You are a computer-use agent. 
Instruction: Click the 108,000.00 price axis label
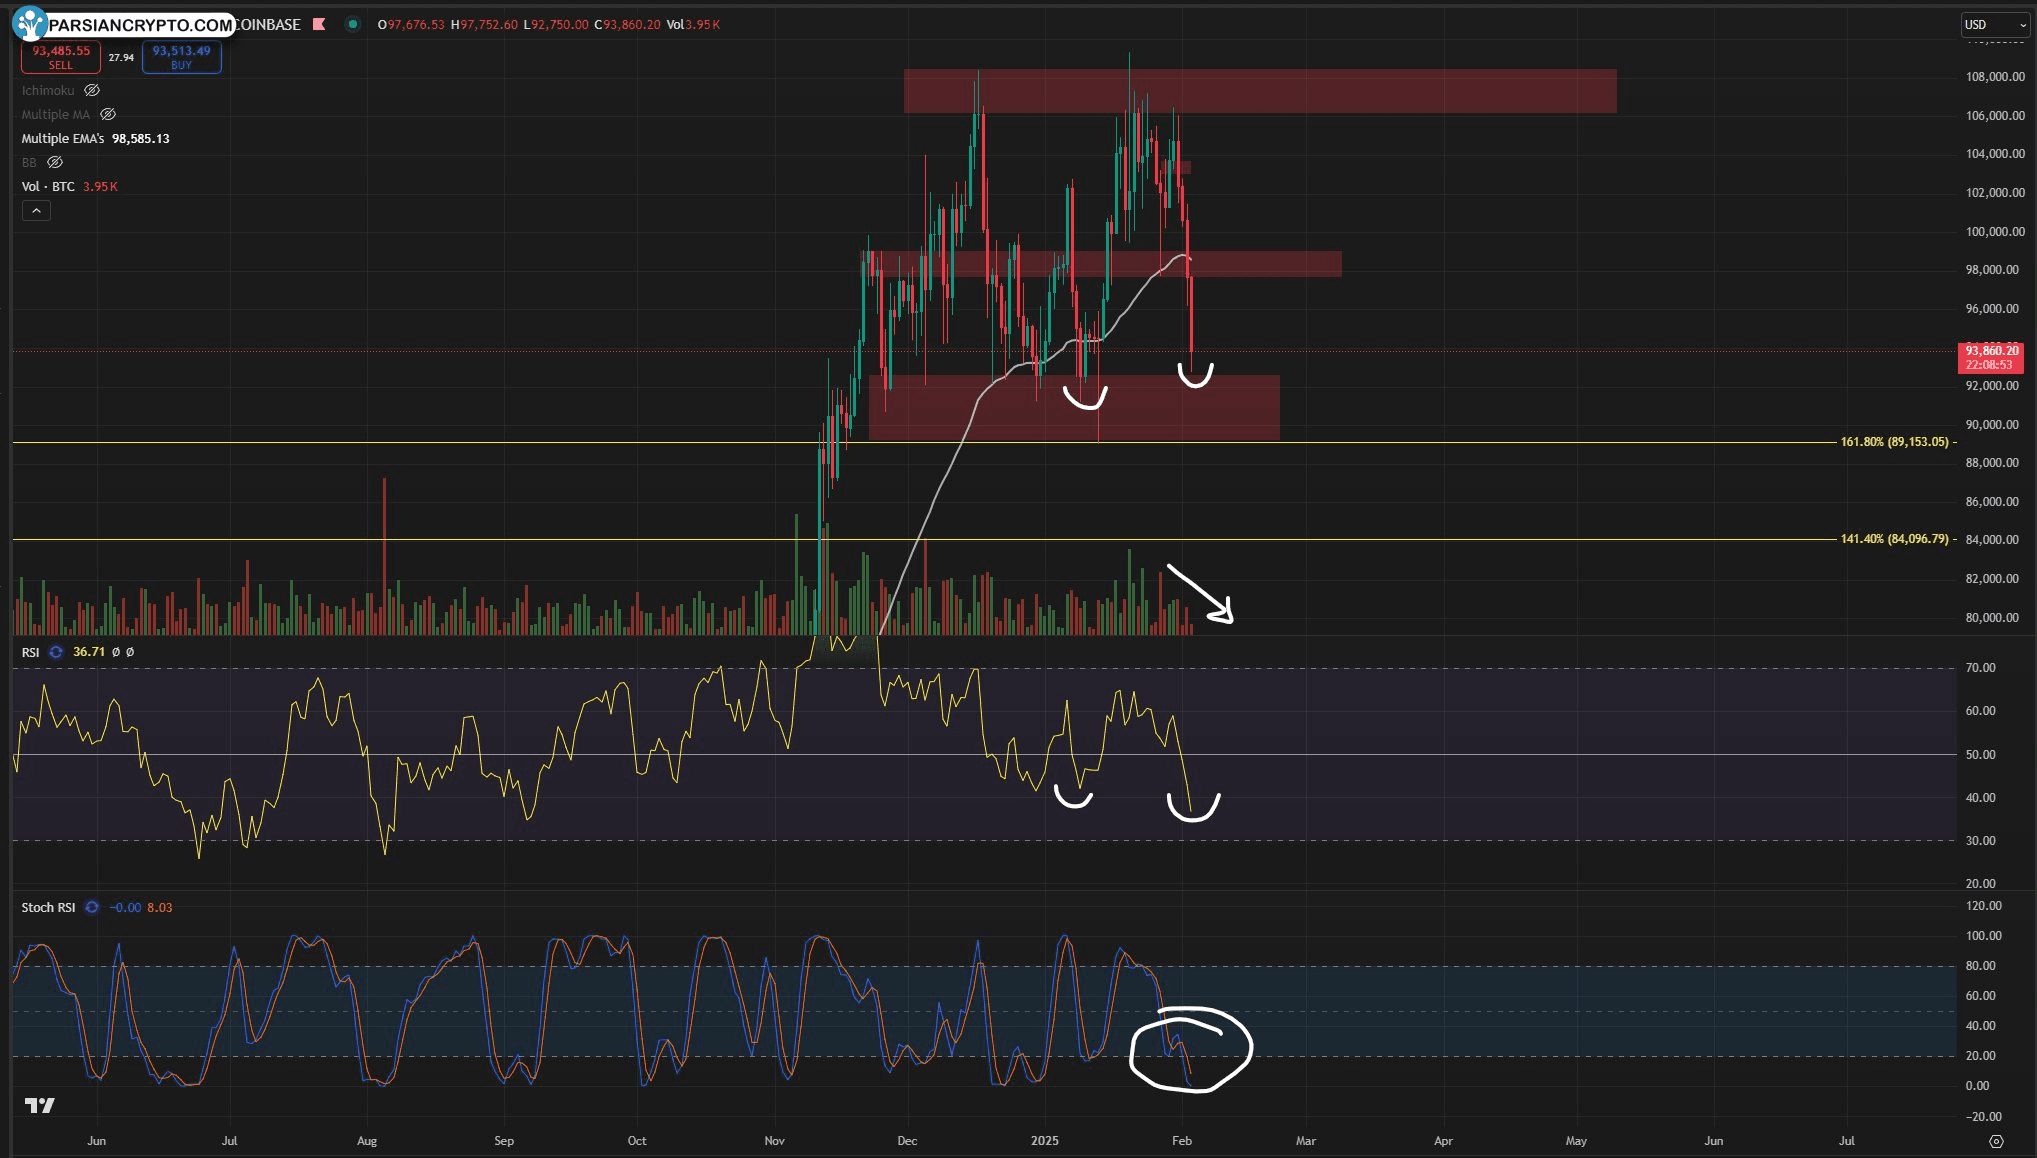click(1995, 77)
